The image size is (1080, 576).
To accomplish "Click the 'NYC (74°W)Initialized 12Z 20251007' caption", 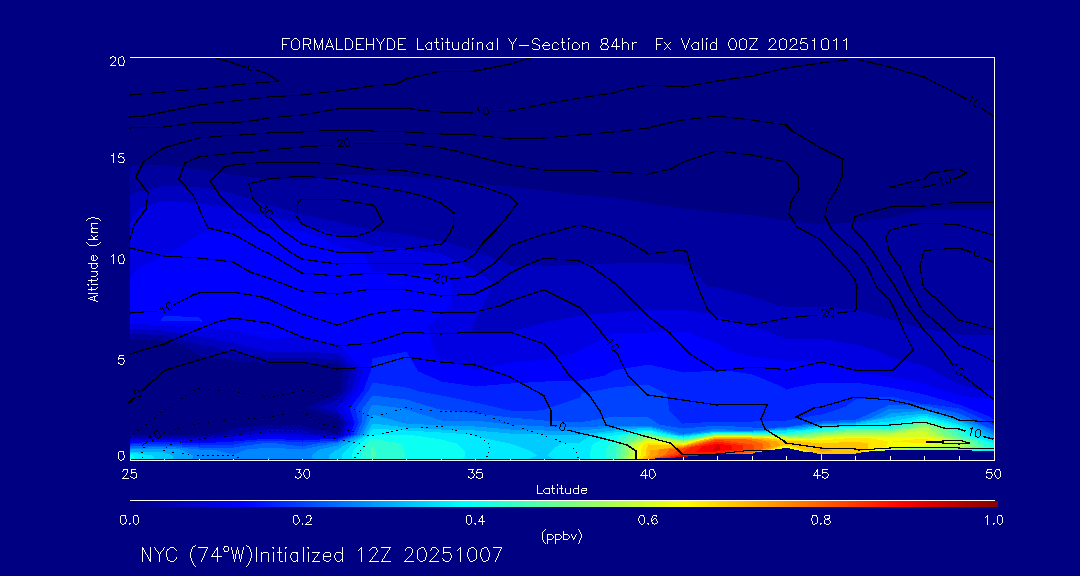I will [321, 555].
